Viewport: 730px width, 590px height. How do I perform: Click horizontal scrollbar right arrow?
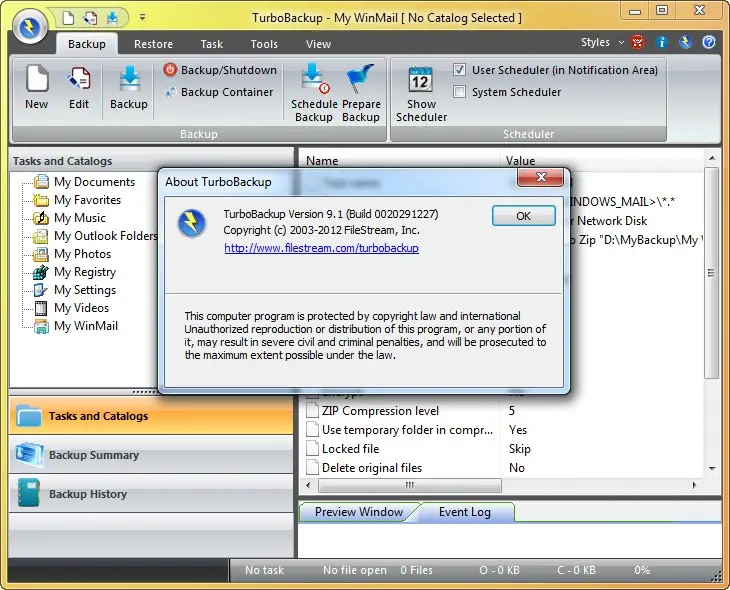695,485
